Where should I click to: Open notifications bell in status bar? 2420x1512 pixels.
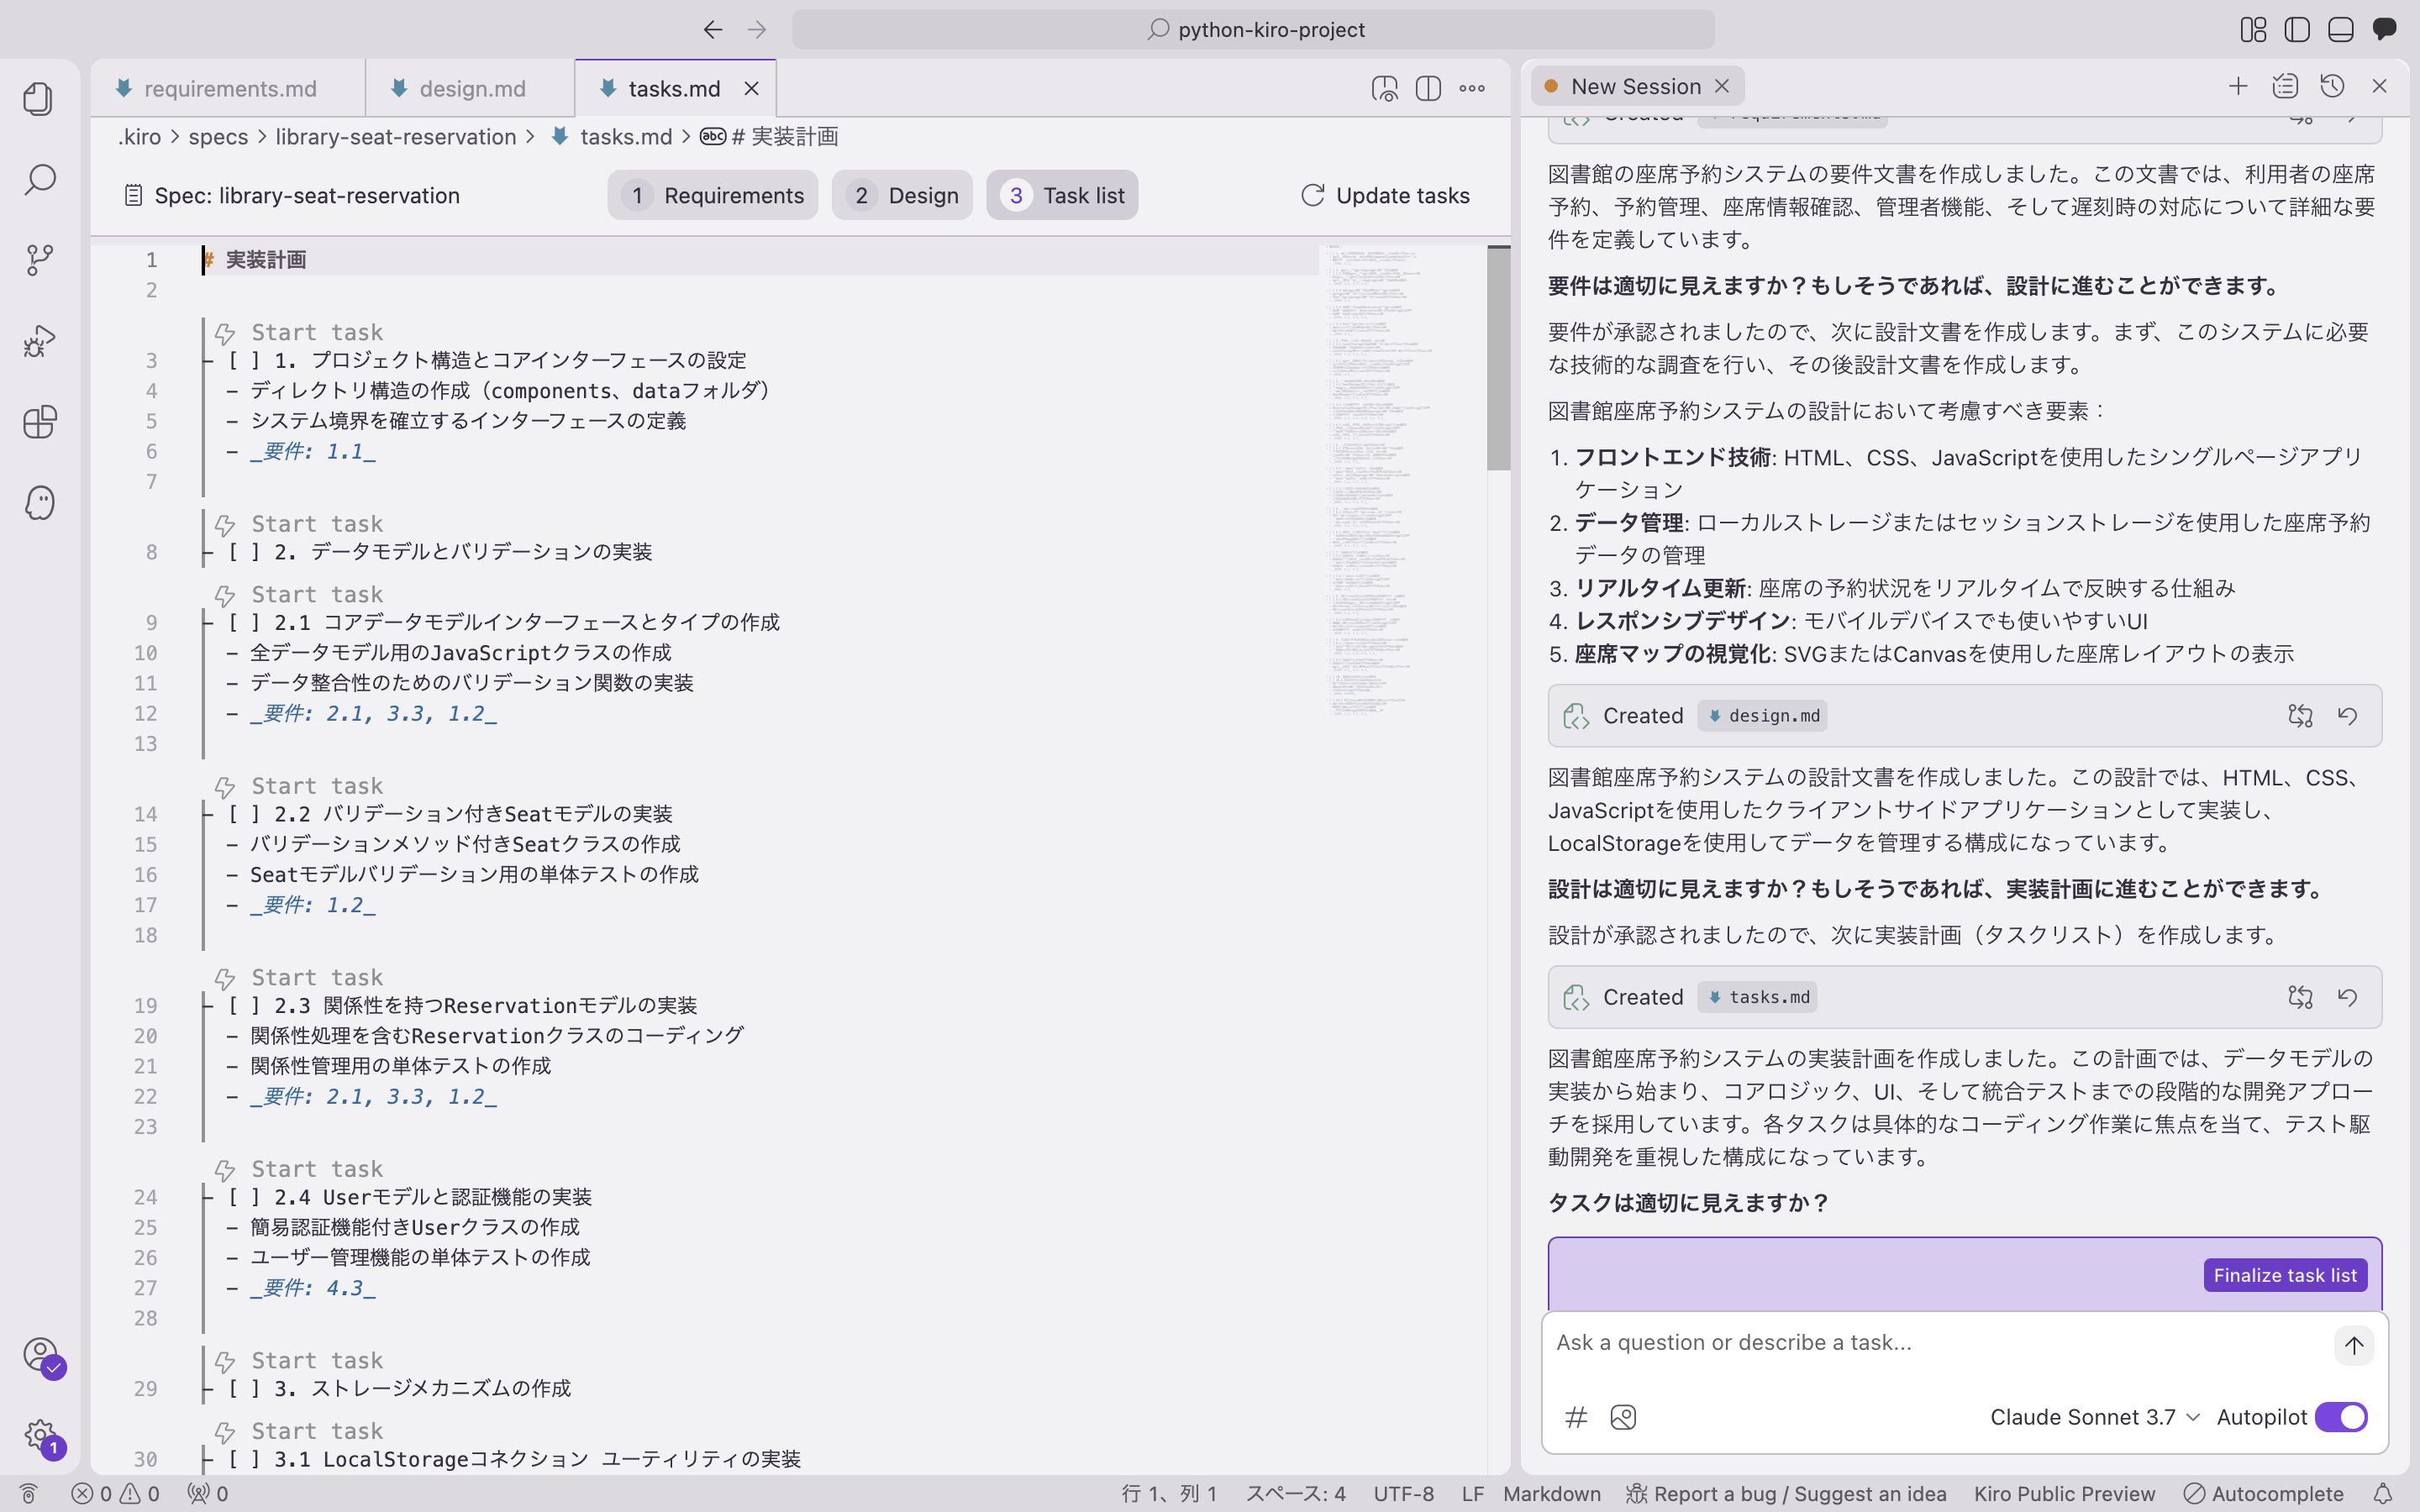[2383, 1494]
